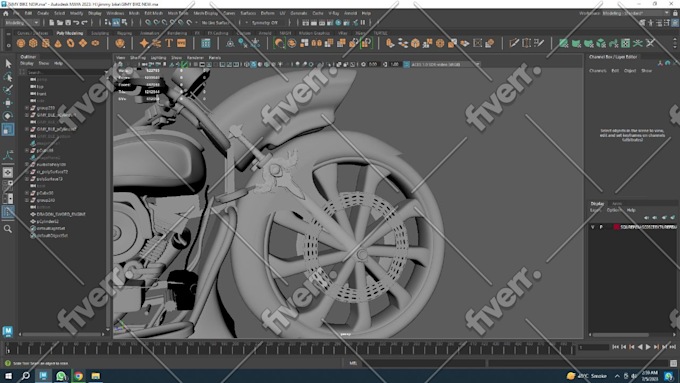Select the arrow Select tool in the toolbox
Screen dimensions: 680x383
(8, 64)
